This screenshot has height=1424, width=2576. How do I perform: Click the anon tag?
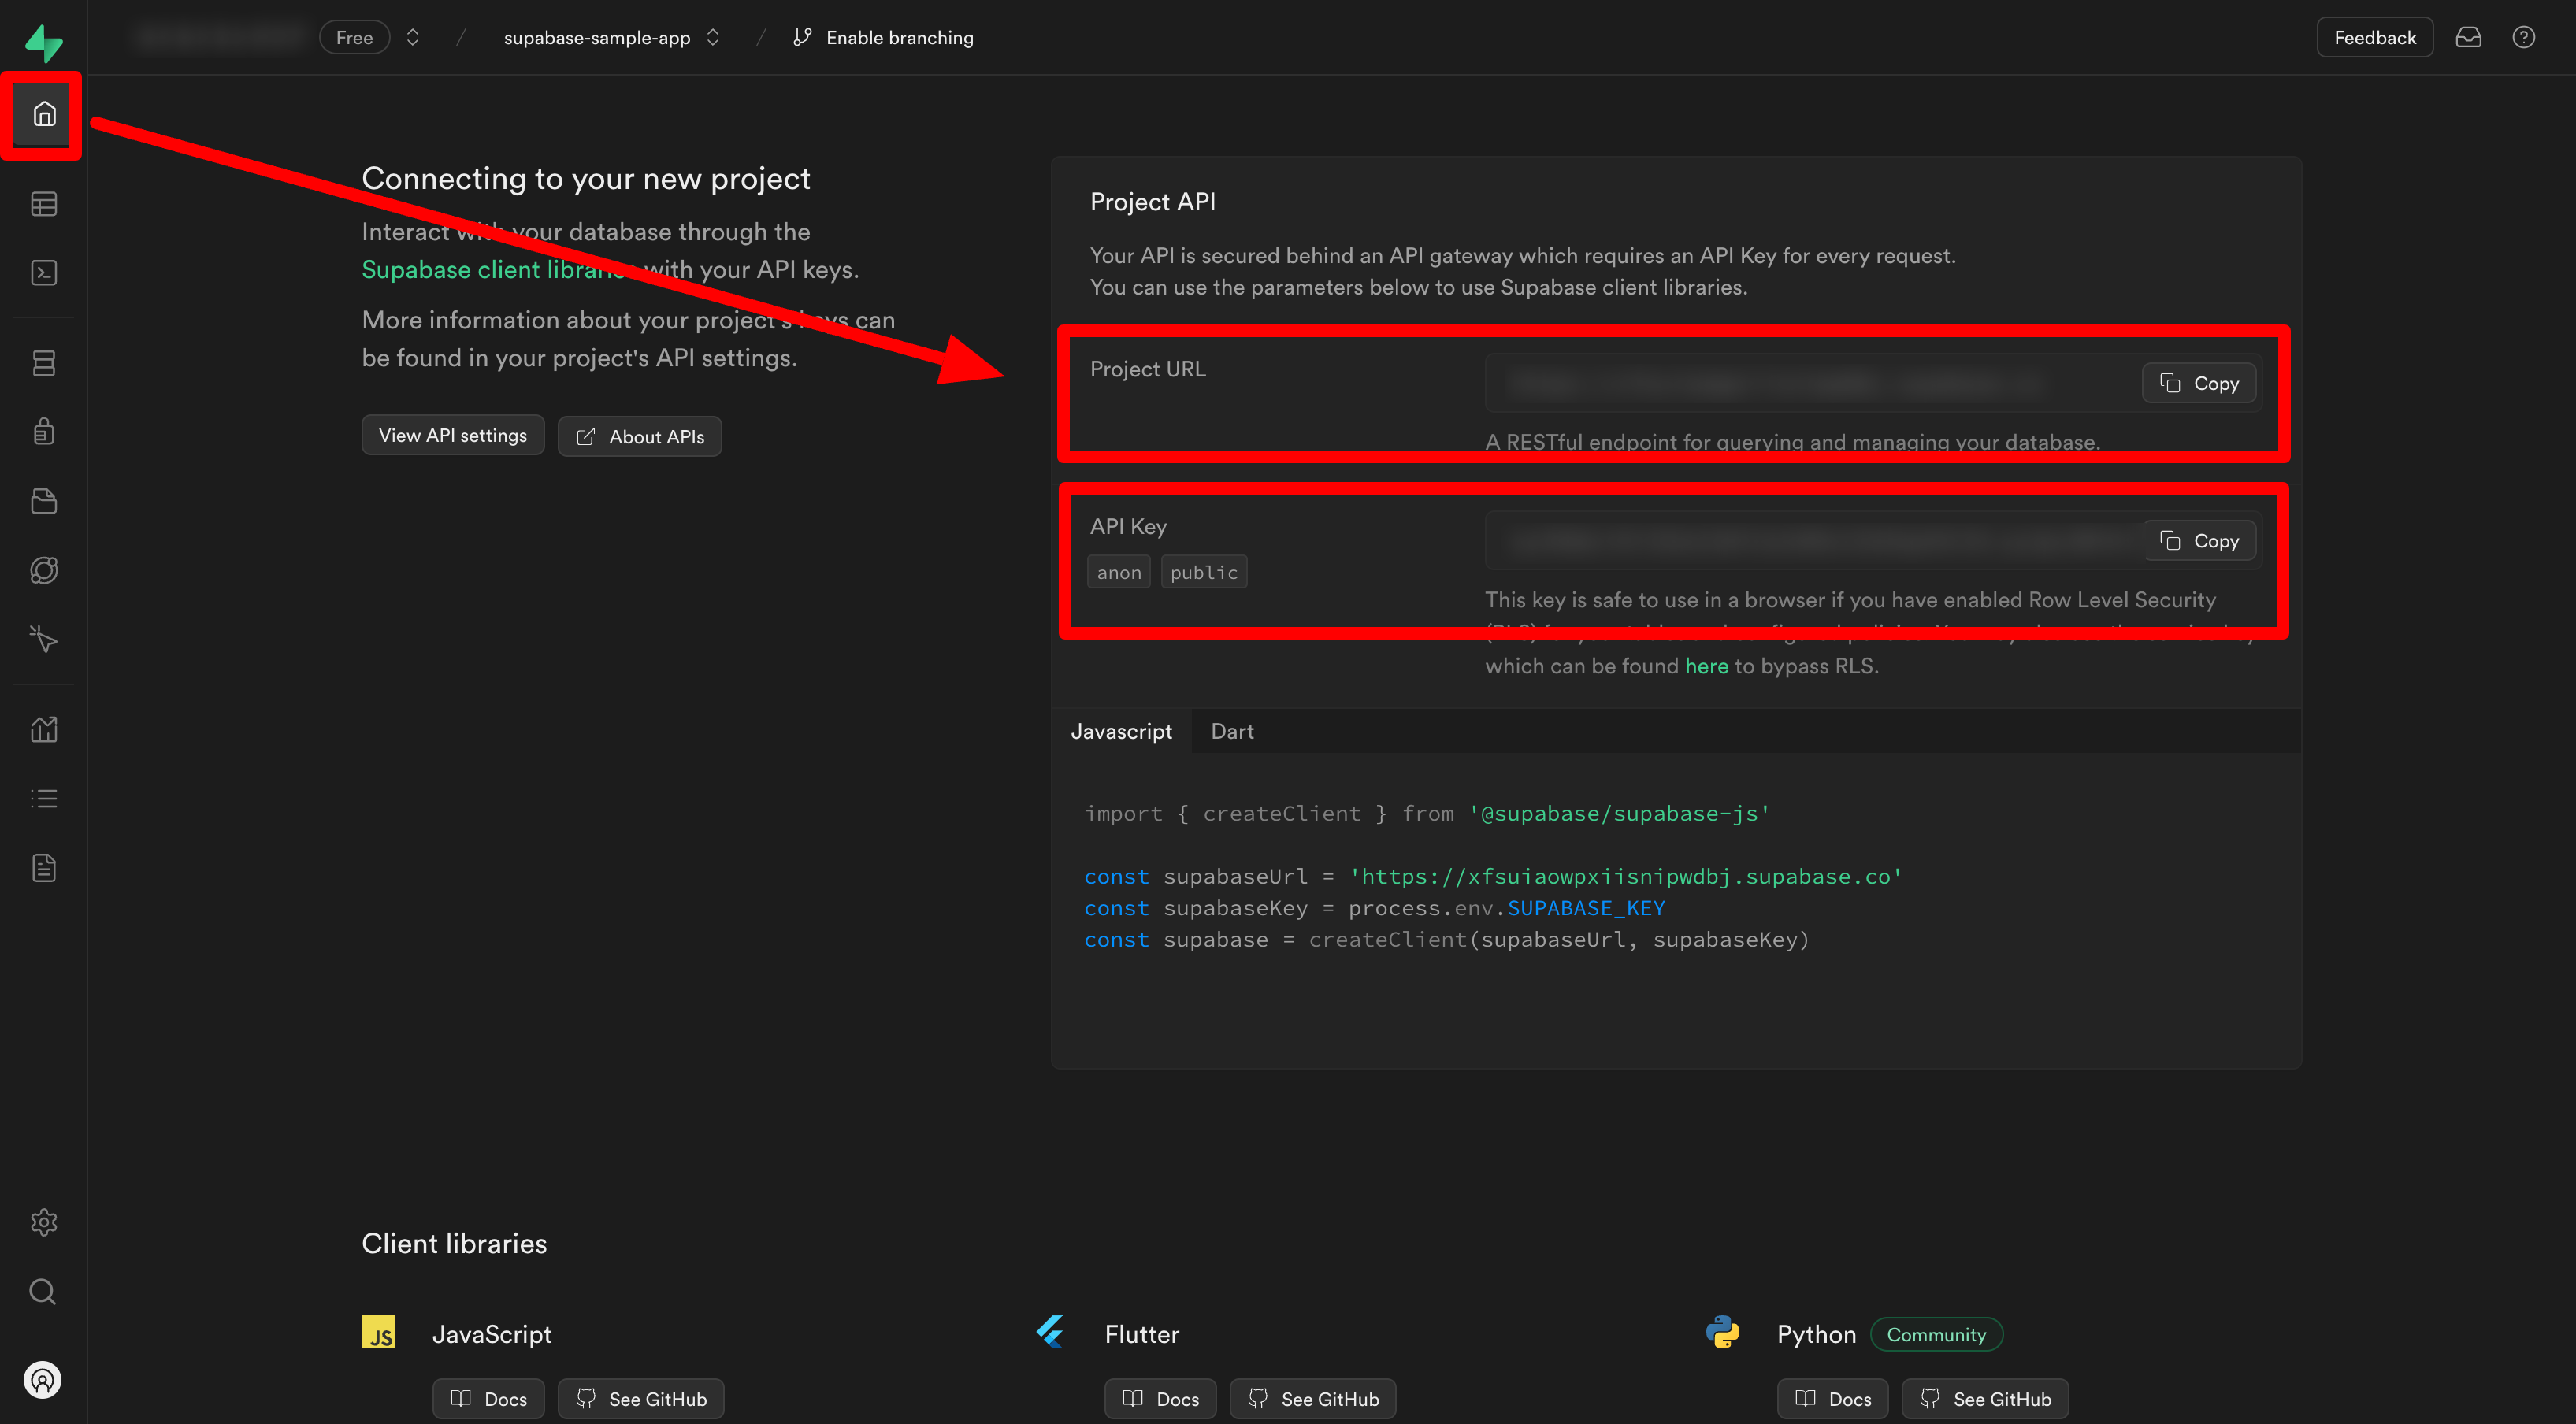pyautogui.click(x=1119, y=572)
